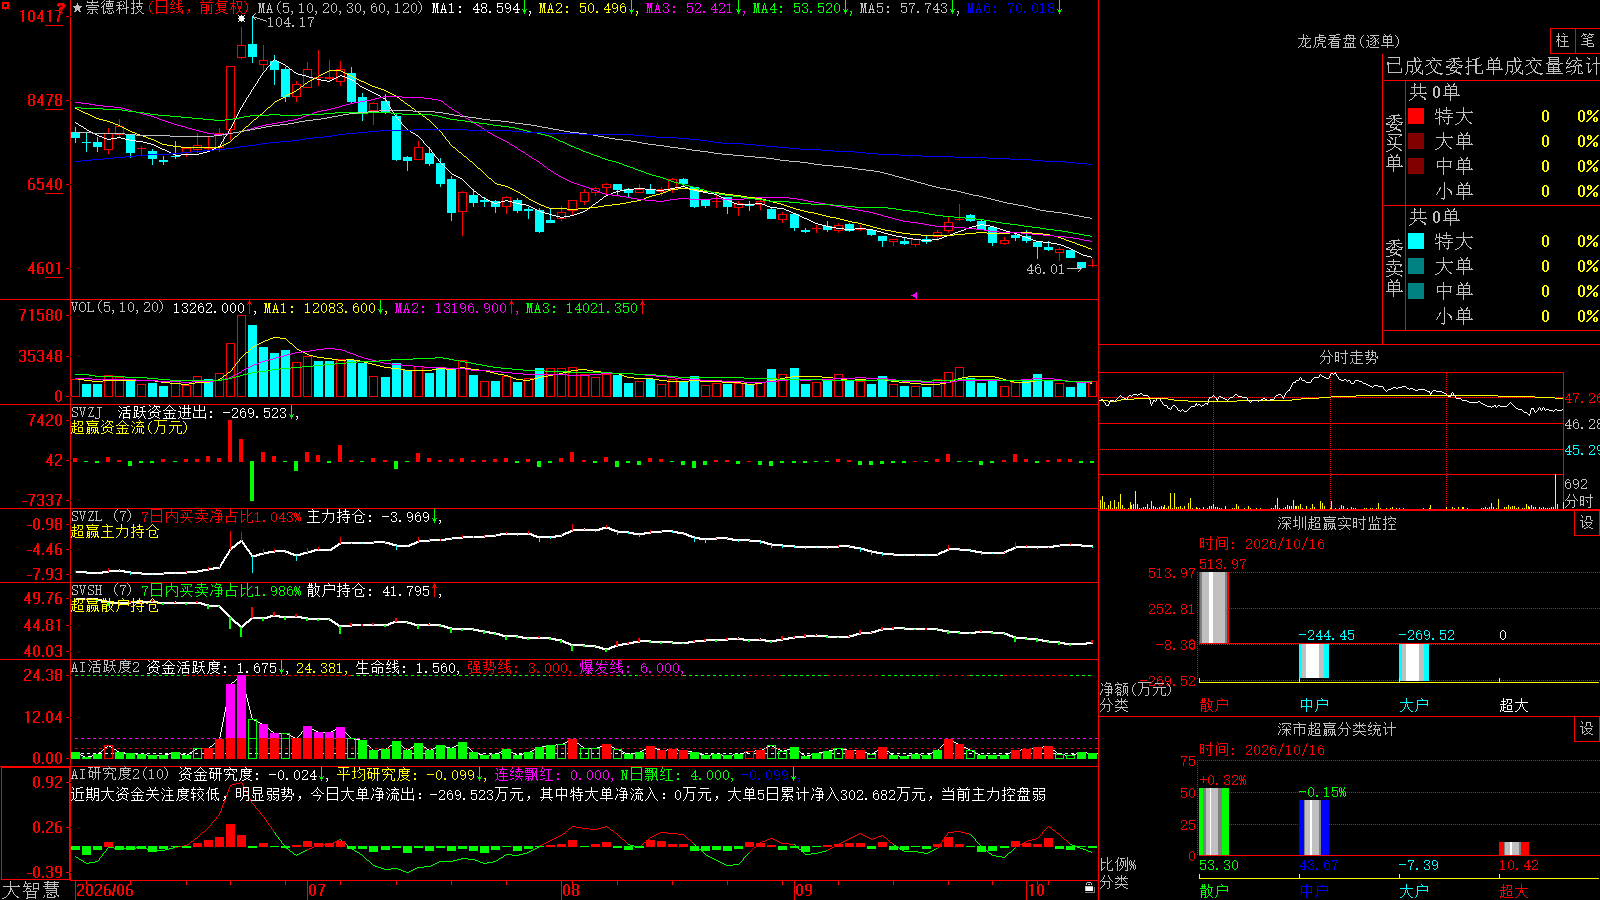The image size is (1600, 900).
Task: Click the 日线, 前复权 period label
Action: click(x=197, y=8)
